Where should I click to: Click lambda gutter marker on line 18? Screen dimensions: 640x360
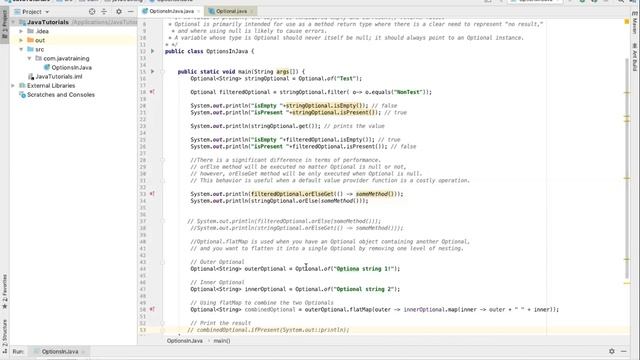coord(152,92)
